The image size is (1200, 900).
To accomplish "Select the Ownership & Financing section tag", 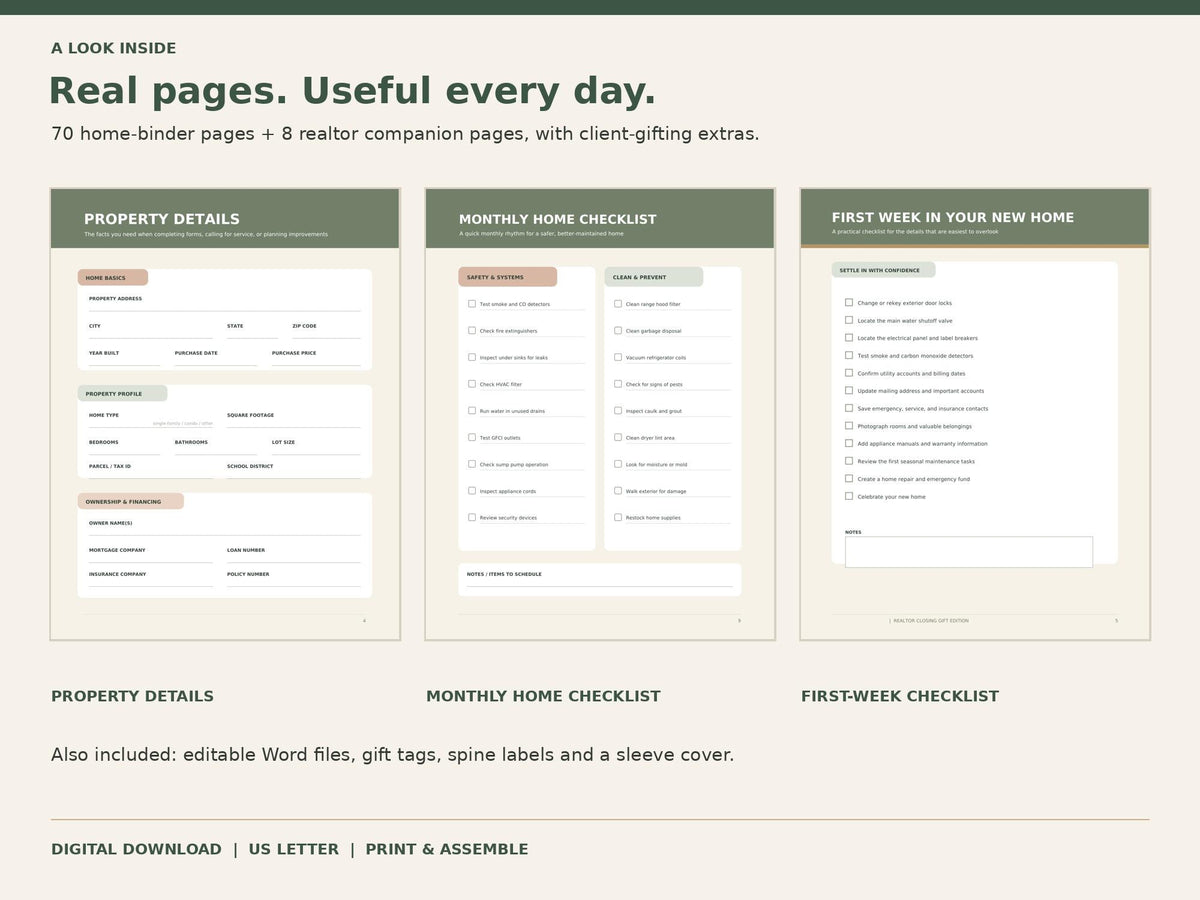I will [x=131, y=501].
